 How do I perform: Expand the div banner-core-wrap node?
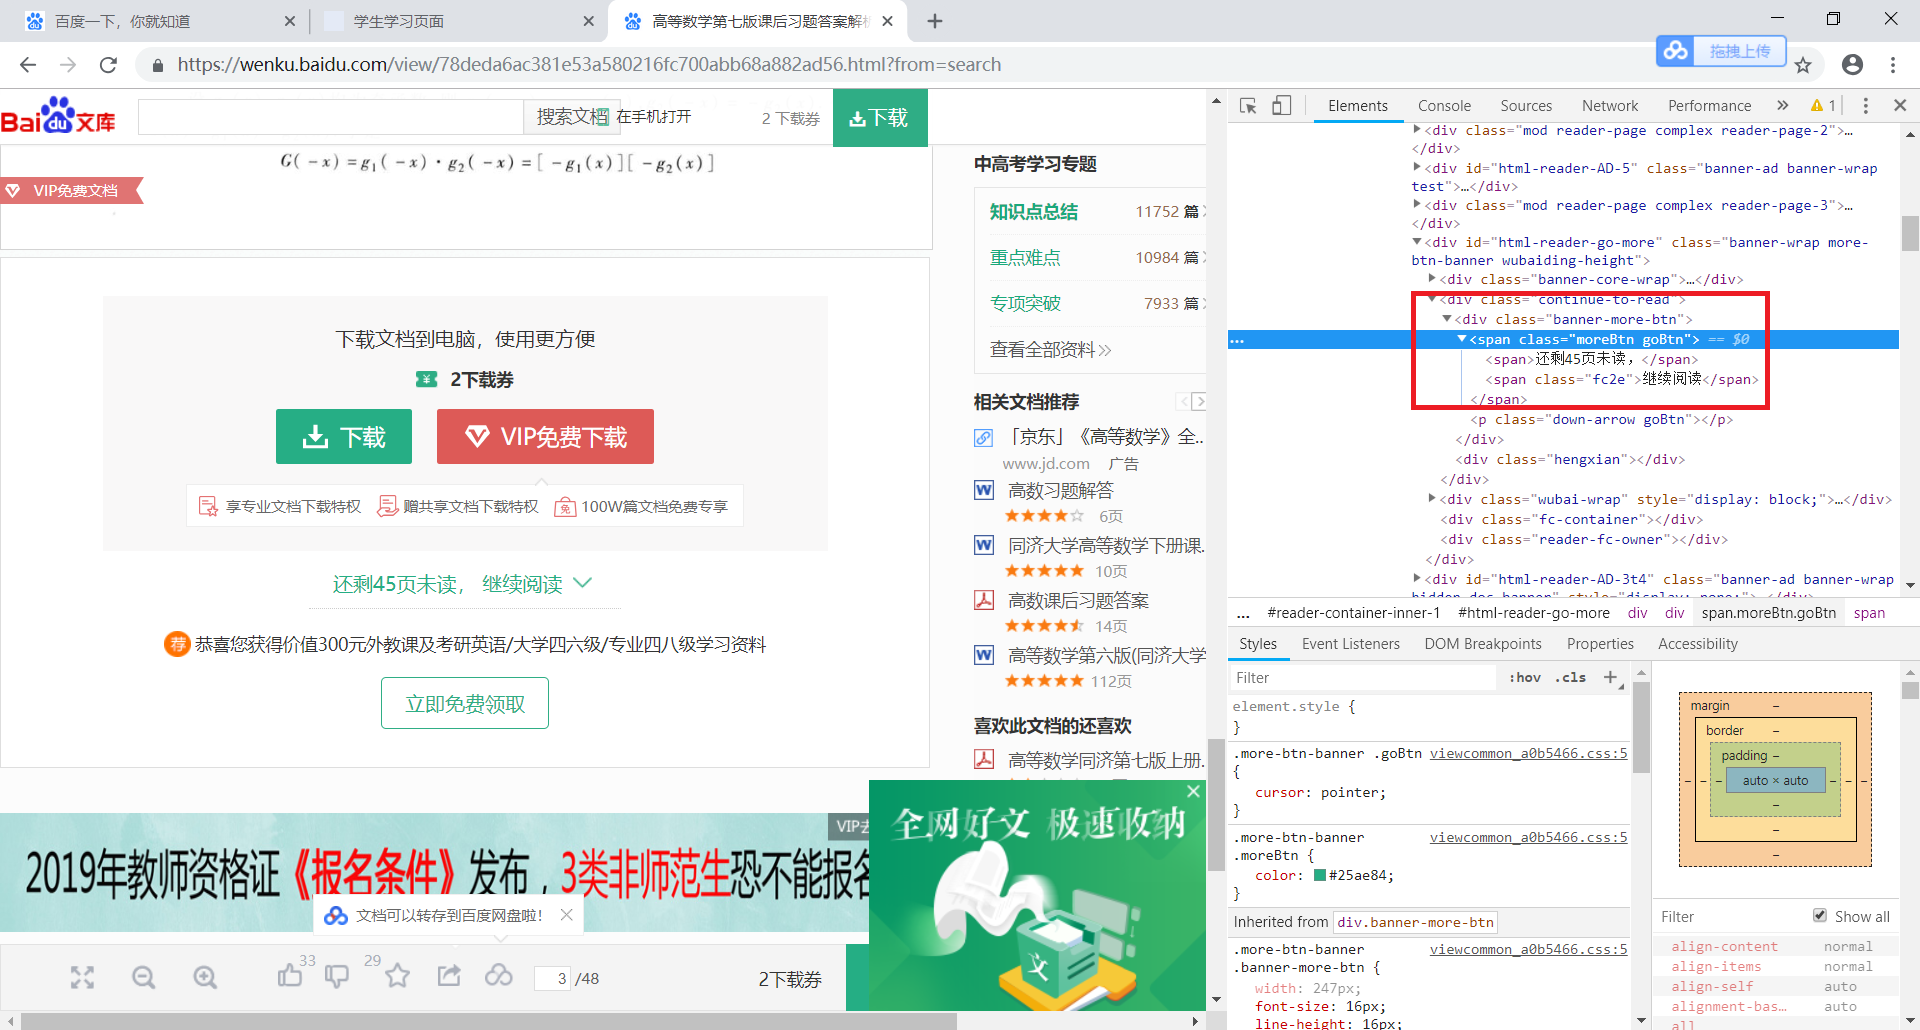click(x=1432, y=279)
